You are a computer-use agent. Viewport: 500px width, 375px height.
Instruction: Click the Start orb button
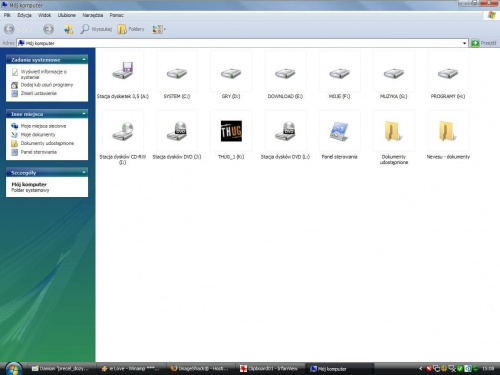[14, 369]
